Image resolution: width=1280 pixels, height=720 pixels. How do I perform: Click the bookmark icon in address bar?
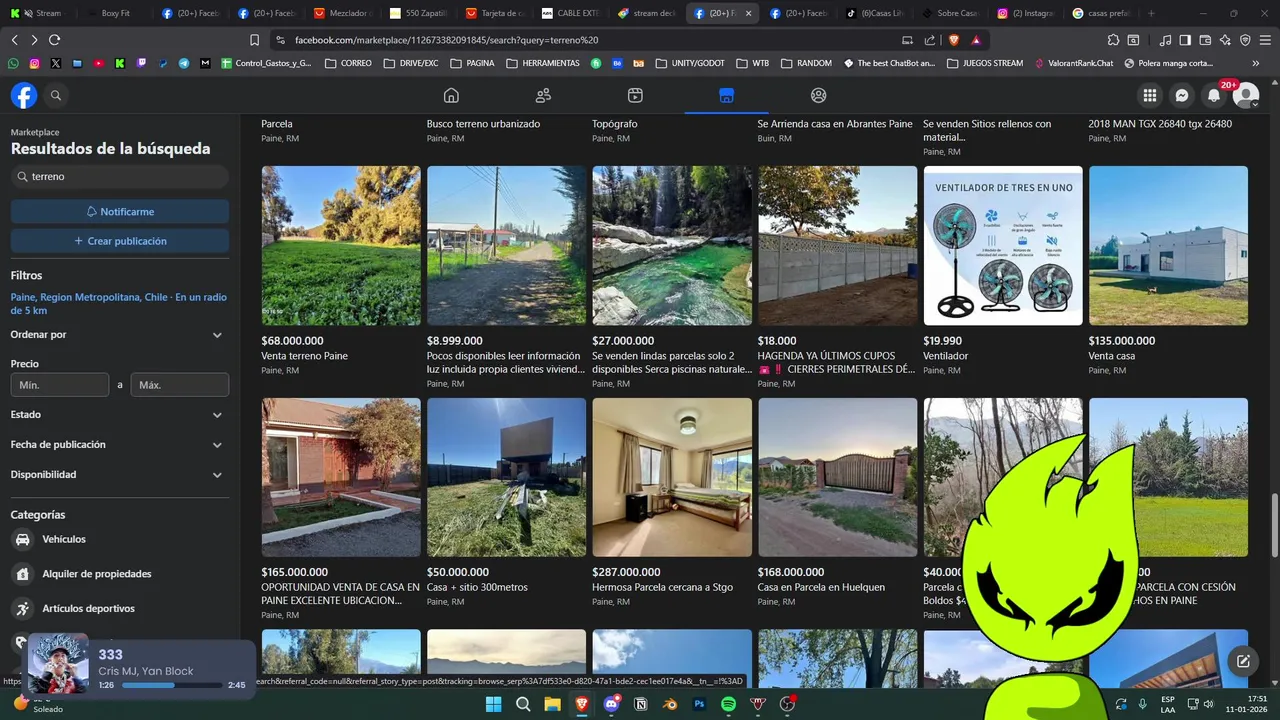[254, 40]
